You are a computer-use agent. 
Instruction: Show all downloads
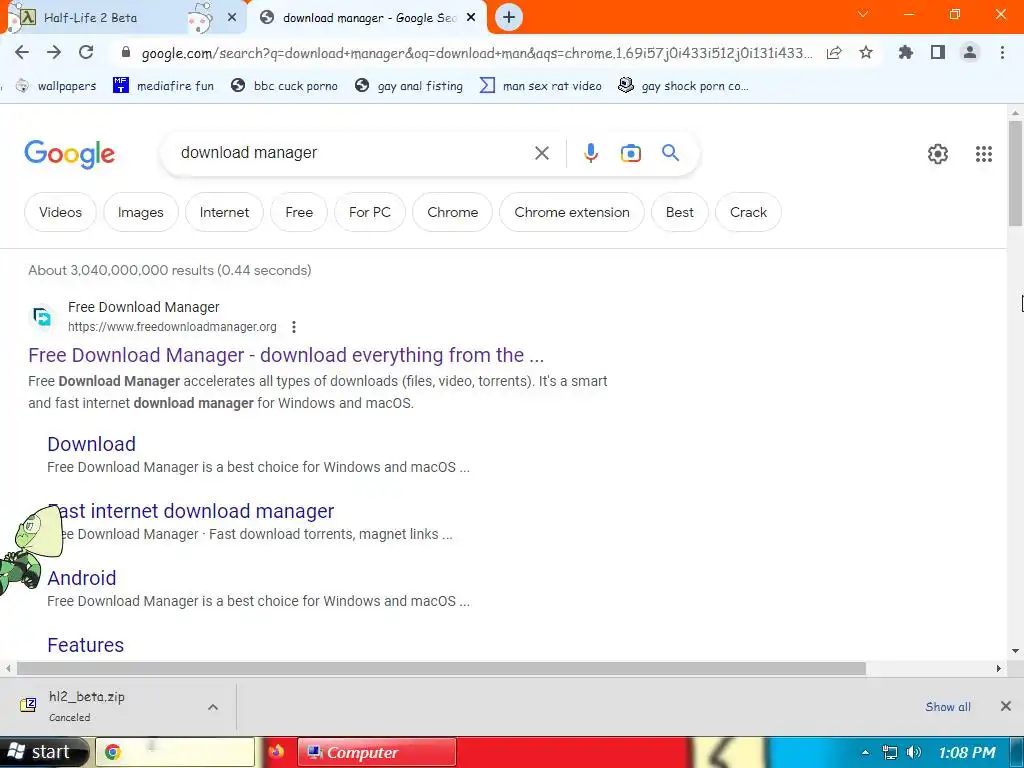(x=948, y=707)
